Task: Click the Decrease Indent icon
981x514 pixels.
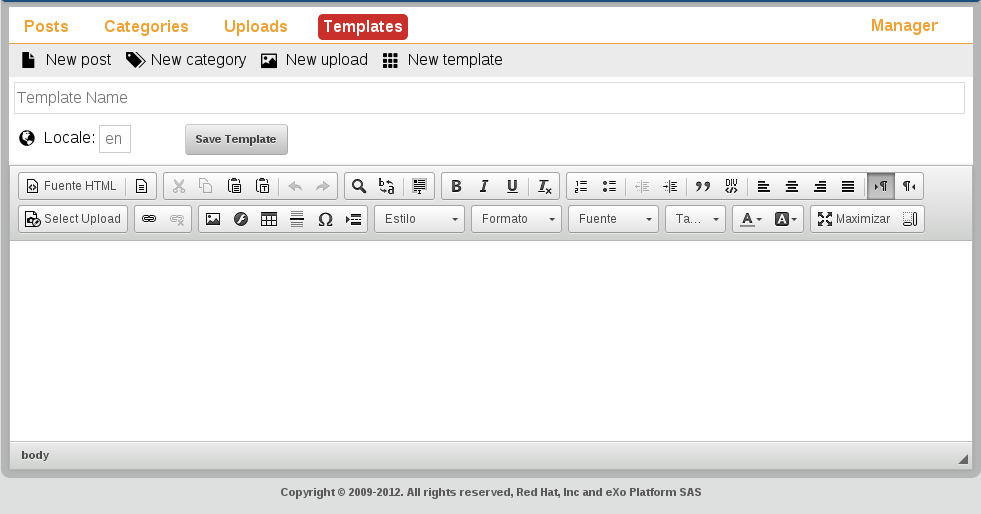Action: click(642, 186)
